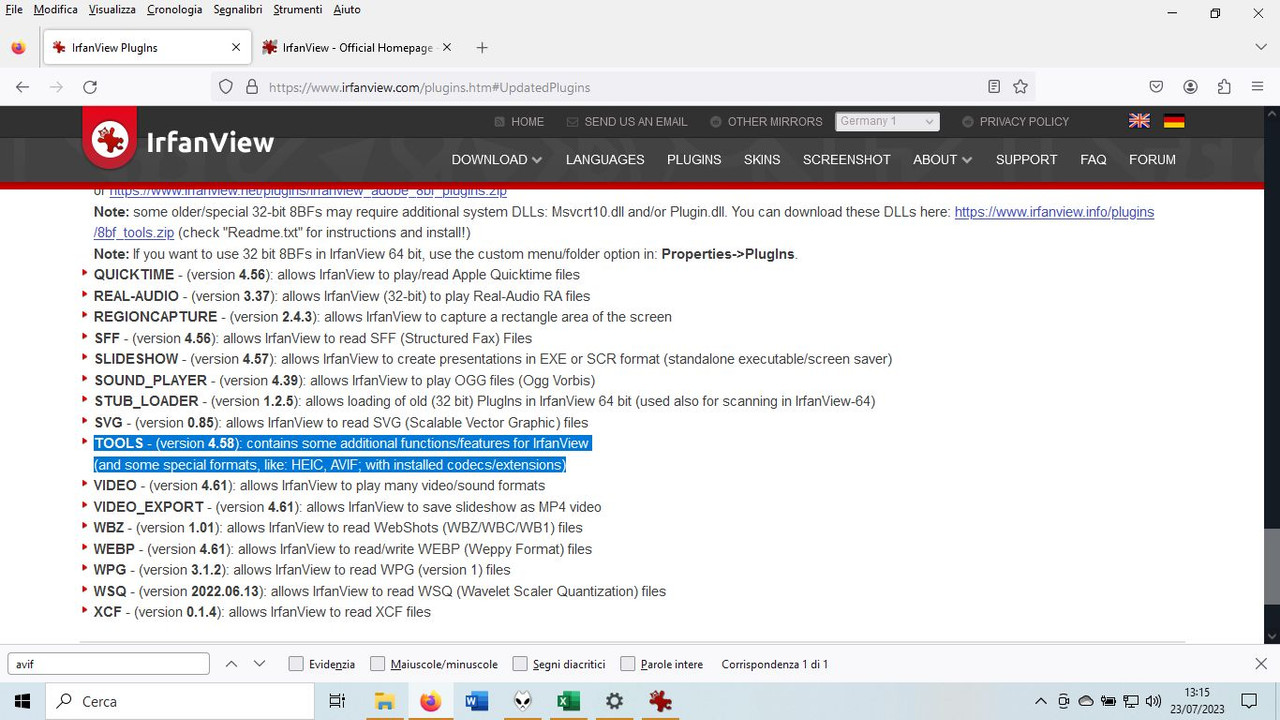
Task: Bookmark this page with the star icon
Action: [1020, 87]
